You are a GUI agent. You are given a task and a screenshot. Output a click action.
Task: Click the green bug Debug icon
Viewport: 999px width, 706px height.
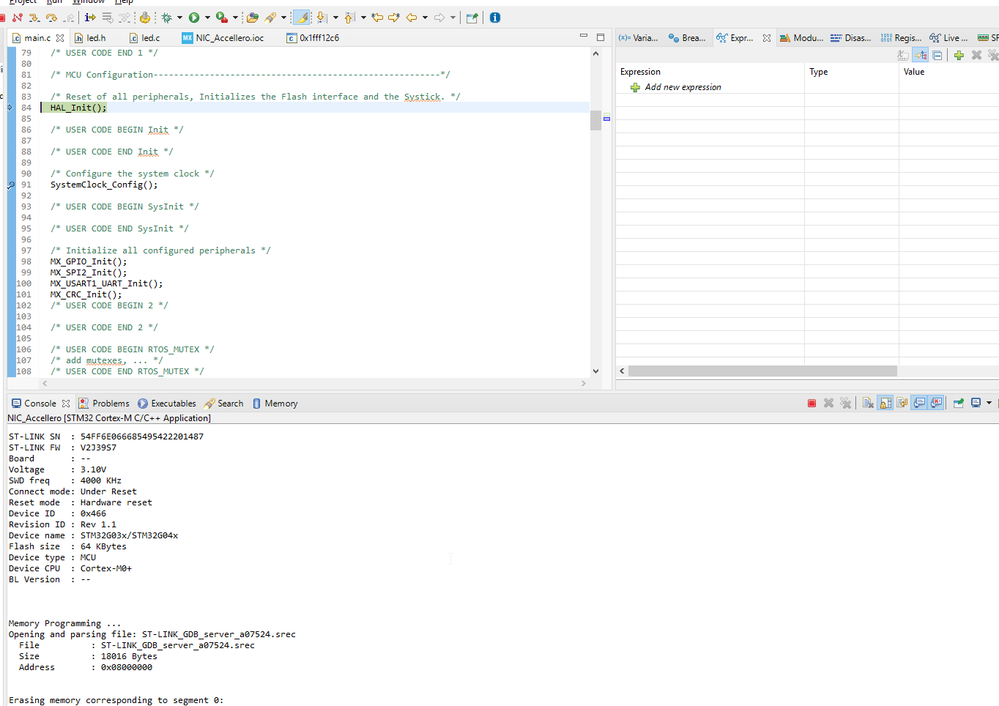166,17
